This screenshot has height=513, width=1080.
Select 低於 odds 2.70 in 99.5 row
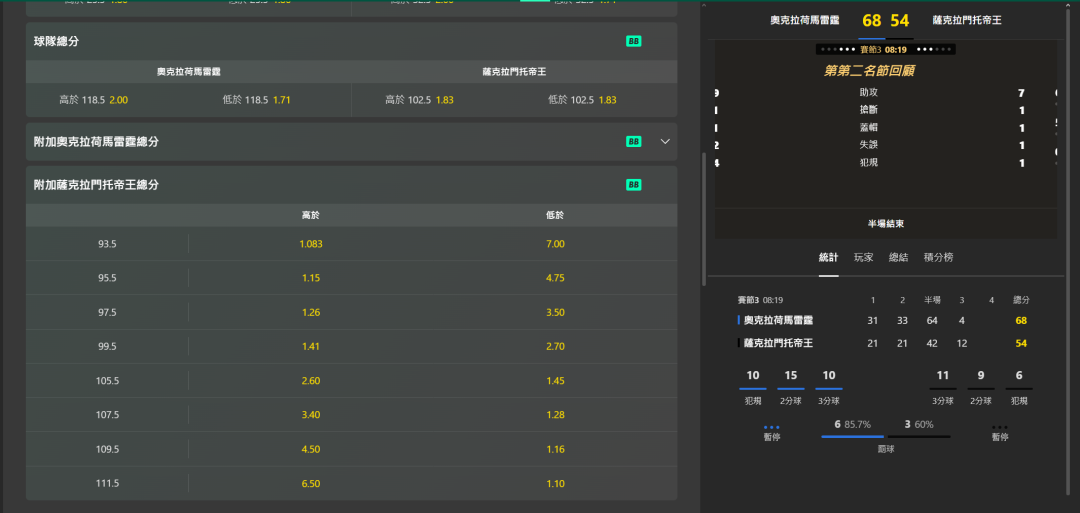555,346
